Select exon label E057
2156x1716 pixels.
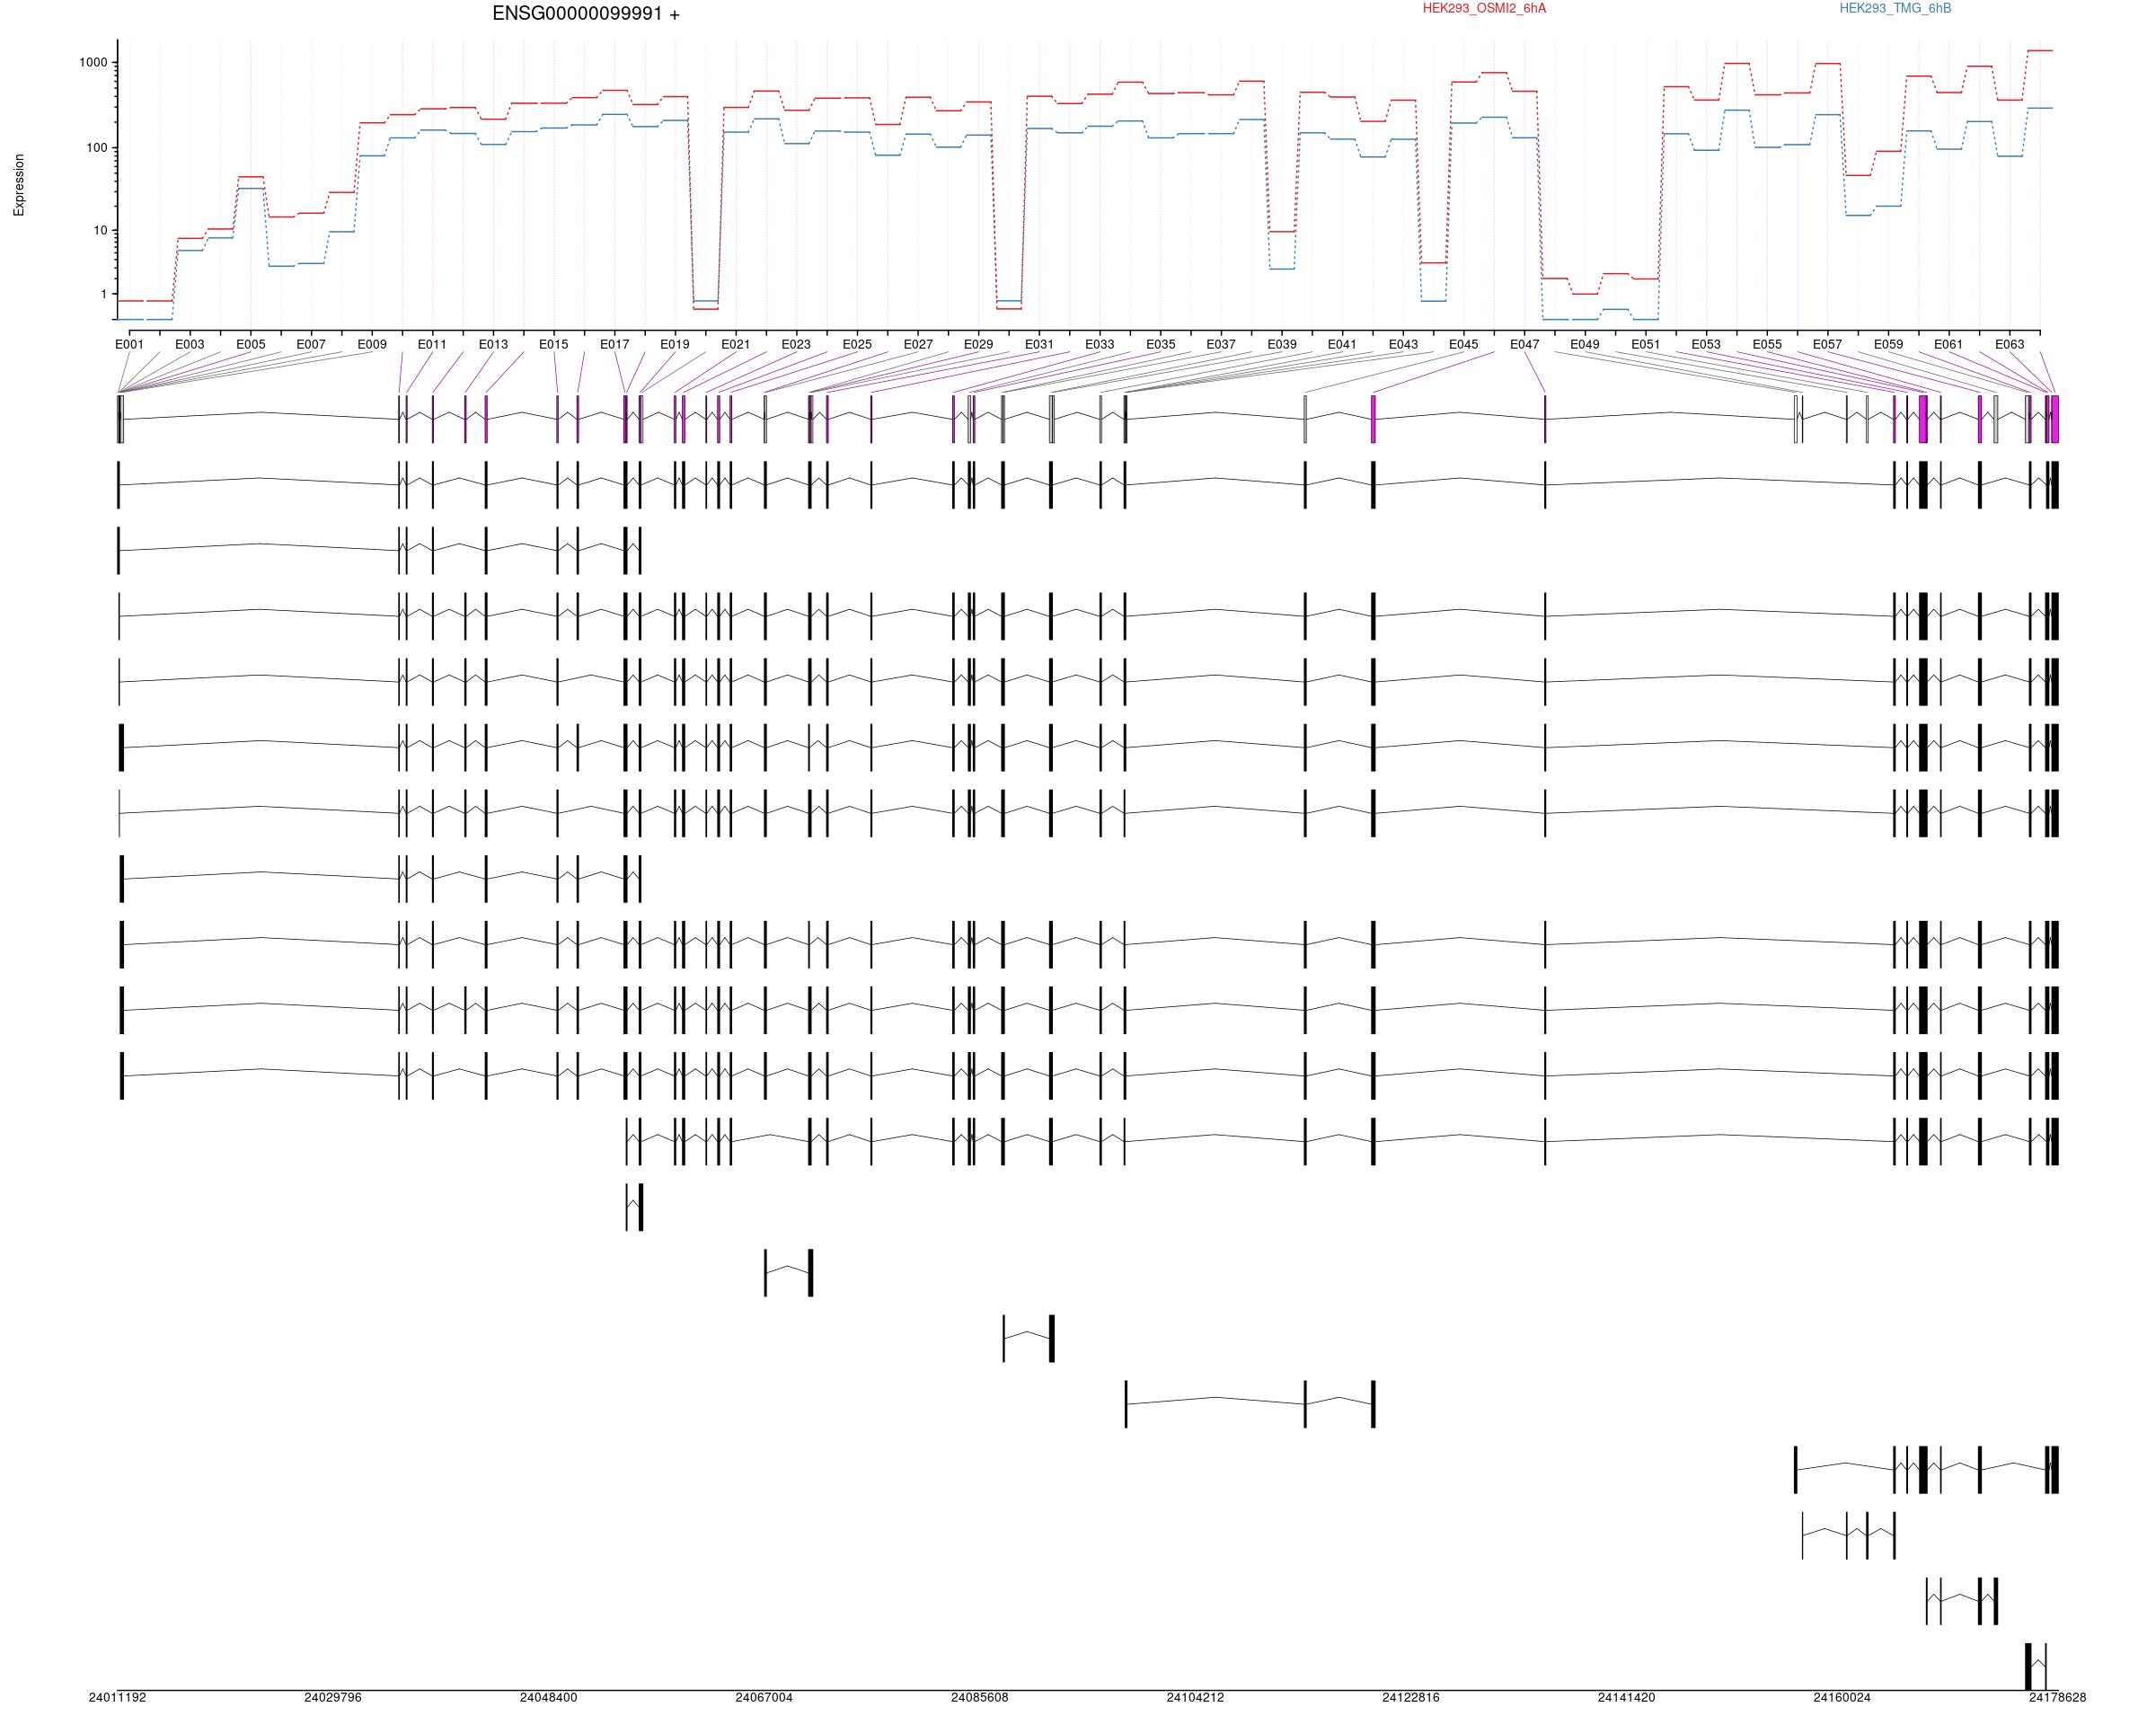(x=1827, y=345)
